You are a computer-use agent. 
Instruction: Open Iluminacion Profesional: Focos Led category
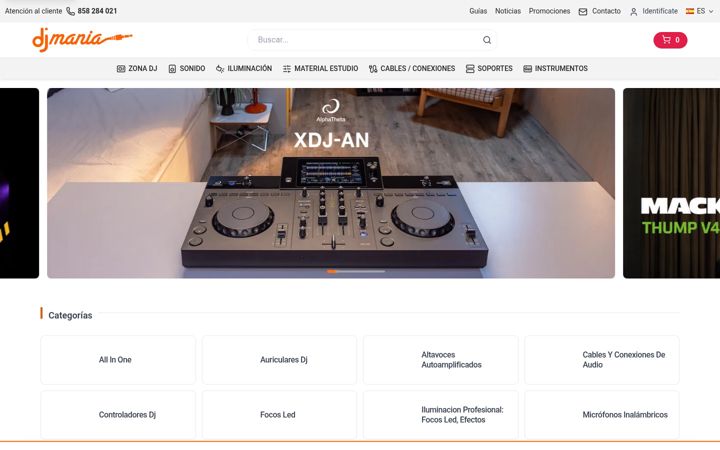pos(440,415)
